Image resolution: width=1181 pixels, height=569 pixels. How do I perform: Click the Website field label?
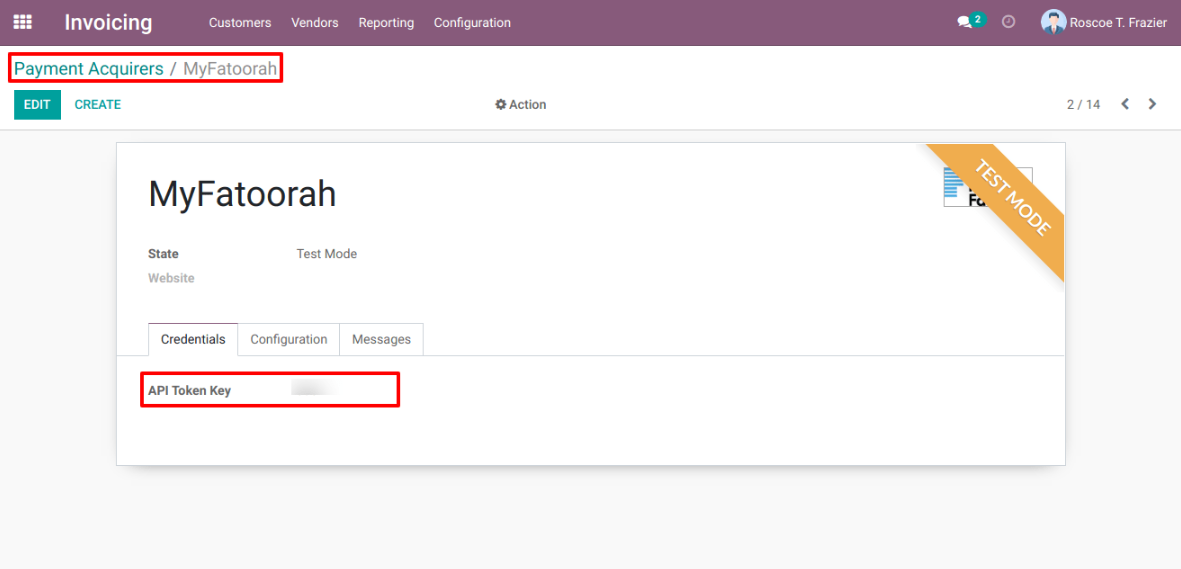(x=171, y=278)
